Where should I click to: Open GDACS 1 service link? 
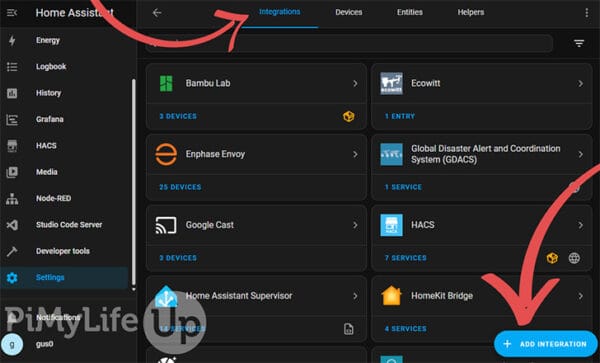pyautogui.click(x=403, y=187)
